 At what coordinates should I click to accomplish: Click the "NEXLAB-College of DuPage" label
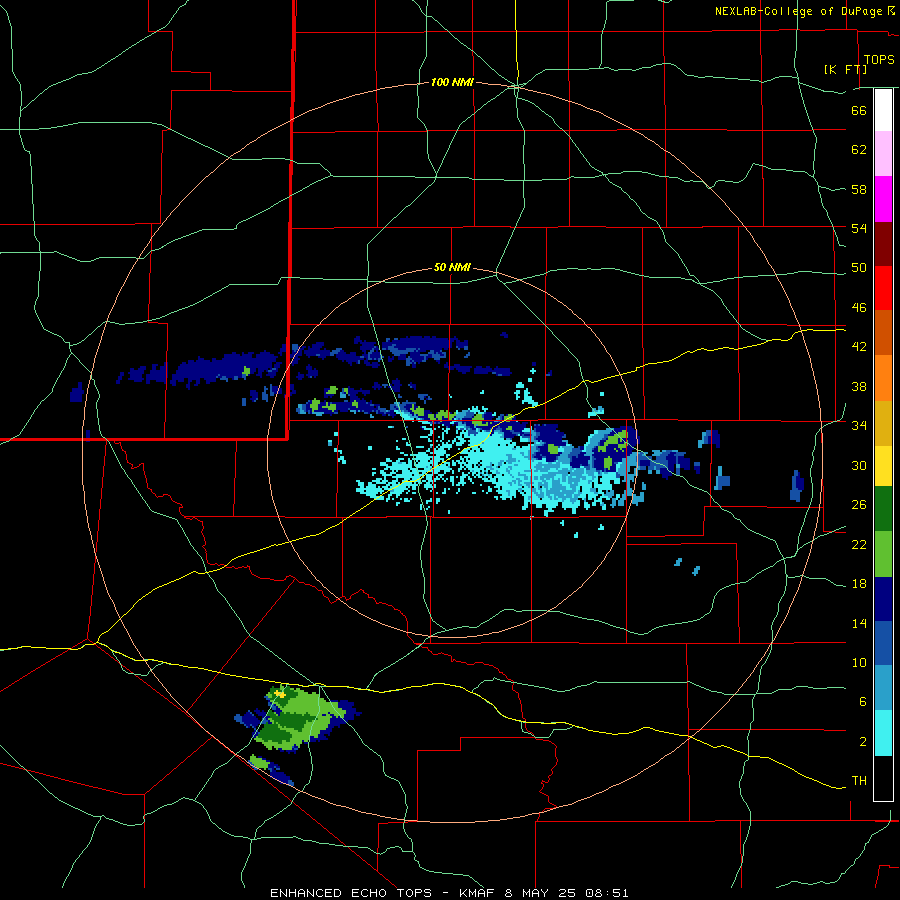click(x=800, y=11)
